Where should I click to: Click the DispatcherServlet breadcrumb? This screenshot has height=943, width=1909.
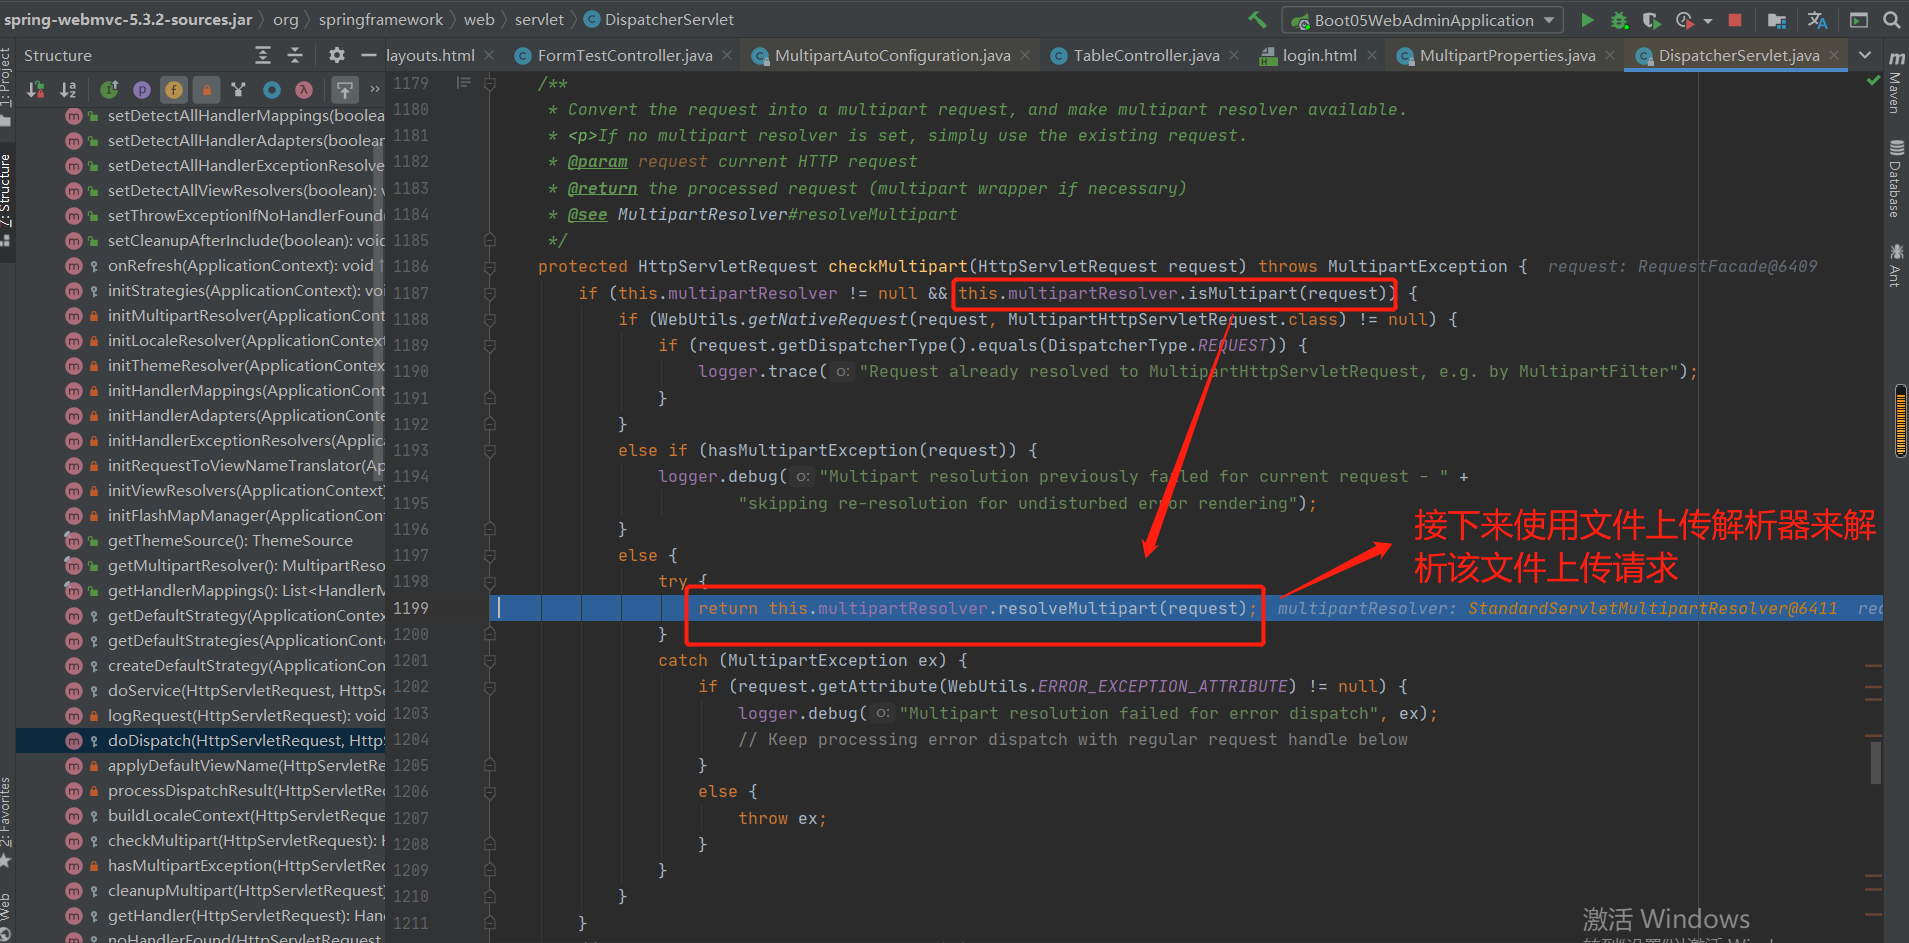click(659, 19)
